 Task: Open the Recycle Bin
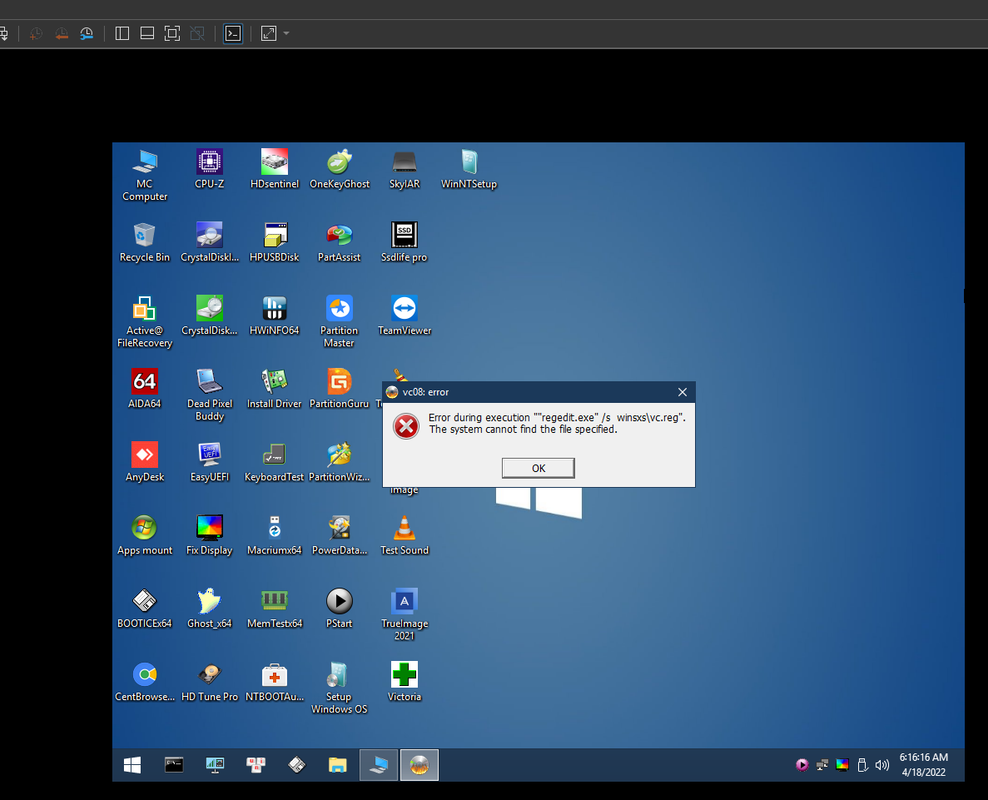coord(144,243)
